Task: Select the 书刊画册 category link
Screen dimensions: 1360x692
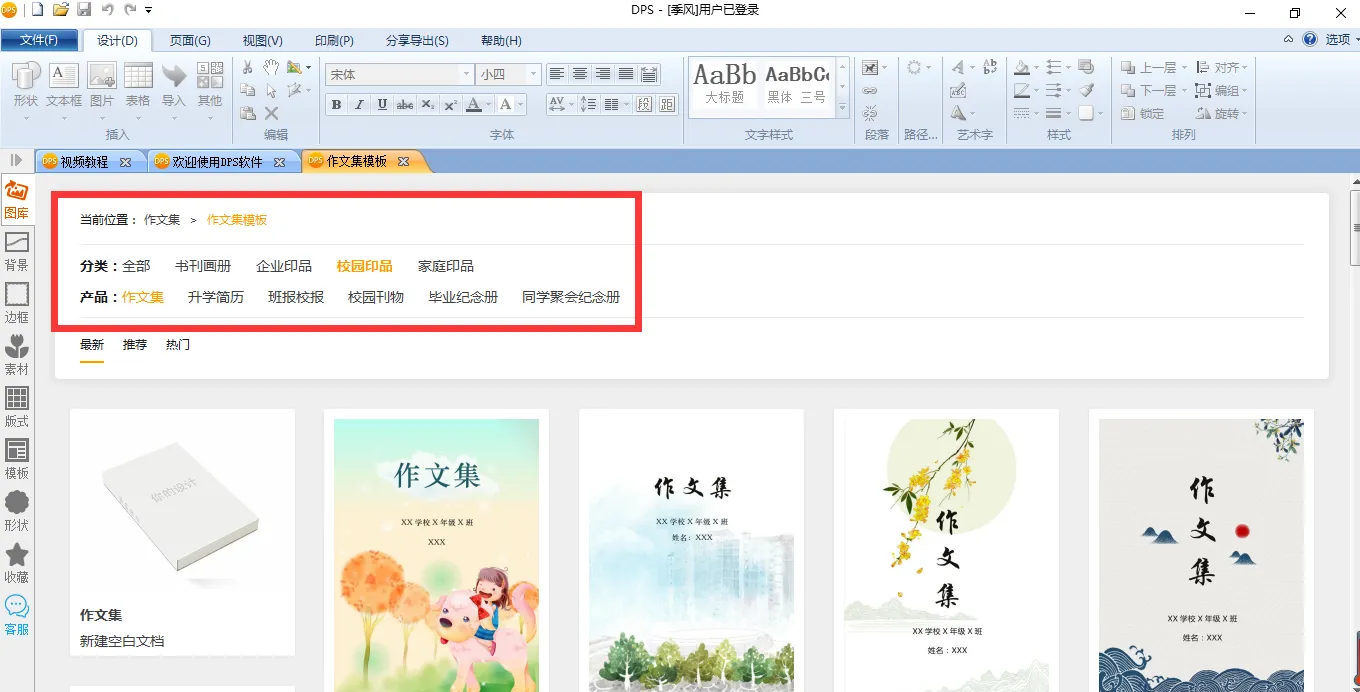Action: pyautogui.click(x=202, y=266)
